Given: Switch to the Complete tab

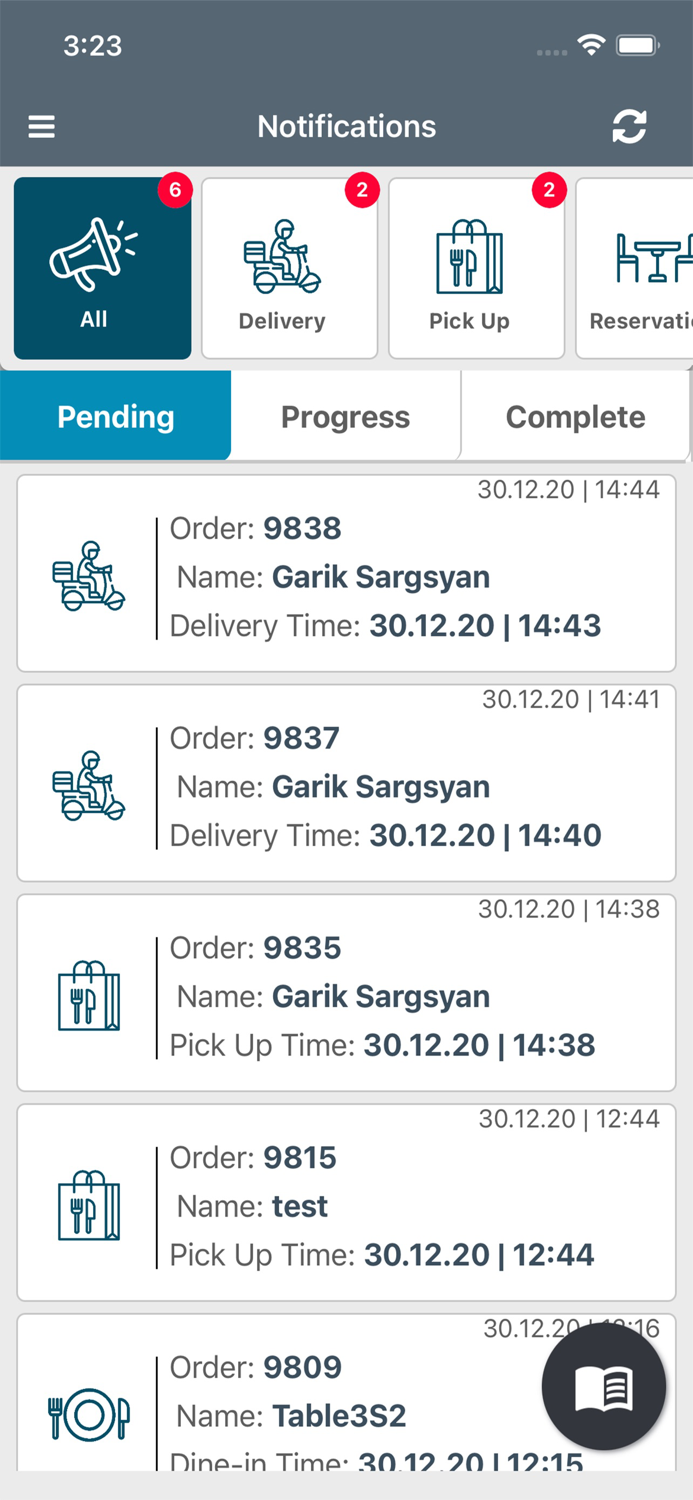Looking at the screenshot, I should coord(575,416).
